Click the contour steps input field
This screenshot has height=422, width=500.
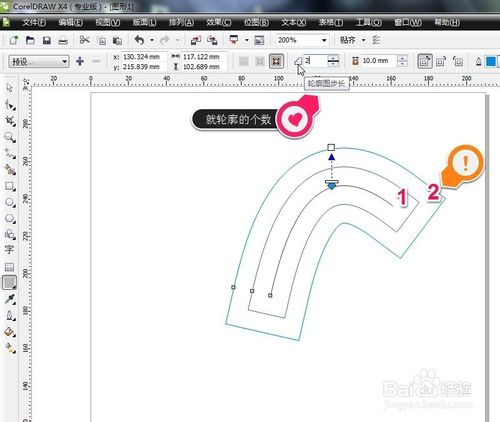click(316, 61)
